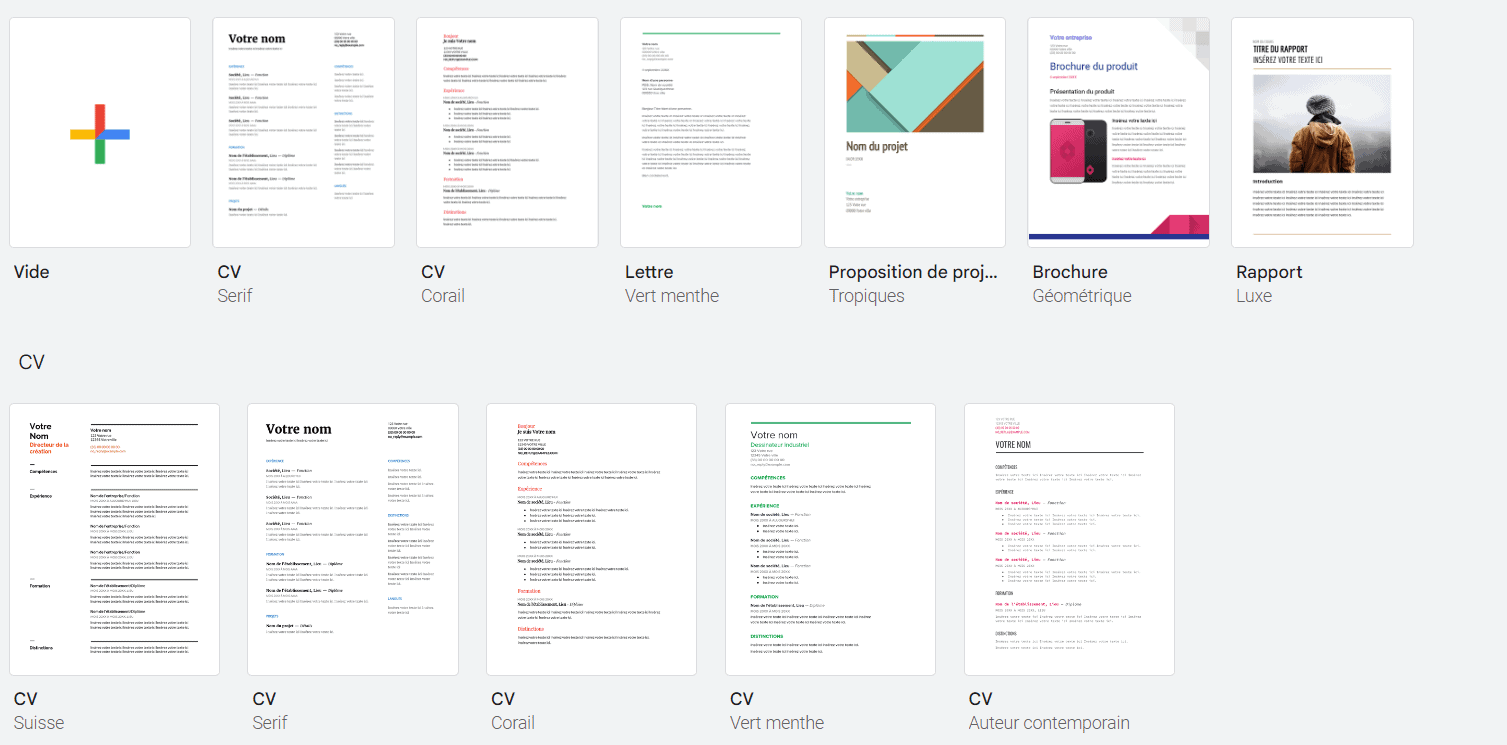Open the Vert menthe CV template thumbnail

click(x=830, y=539)
